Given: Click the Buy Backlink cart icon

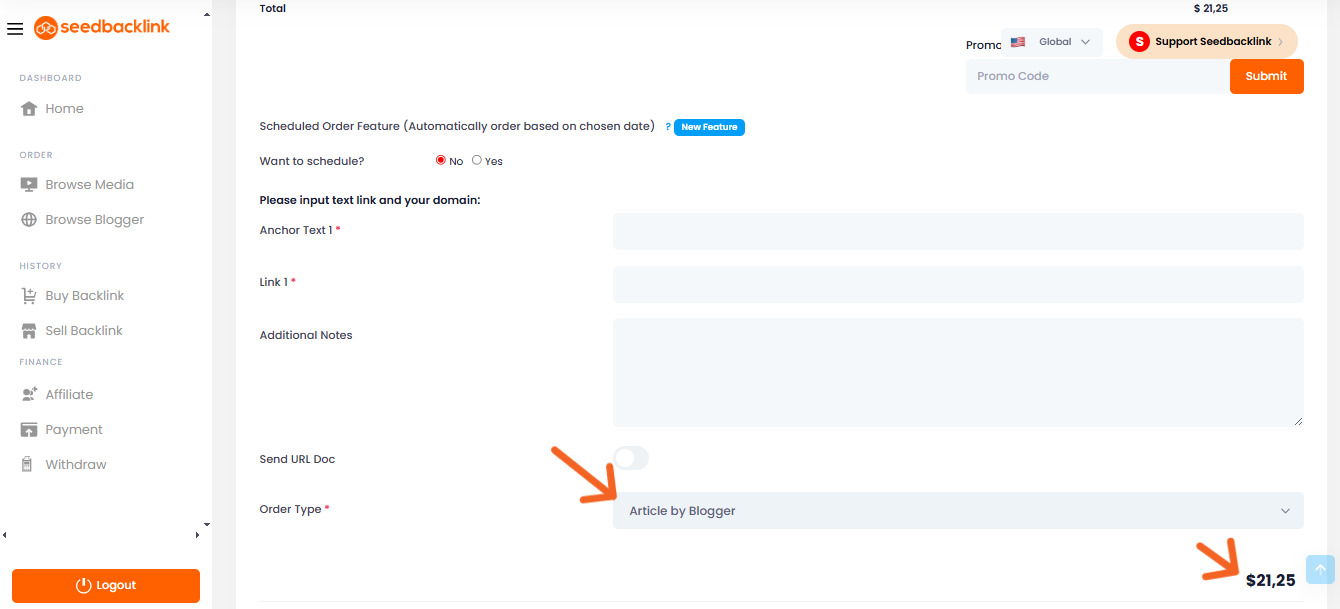Looking at the screenshot, I should 29,295.
